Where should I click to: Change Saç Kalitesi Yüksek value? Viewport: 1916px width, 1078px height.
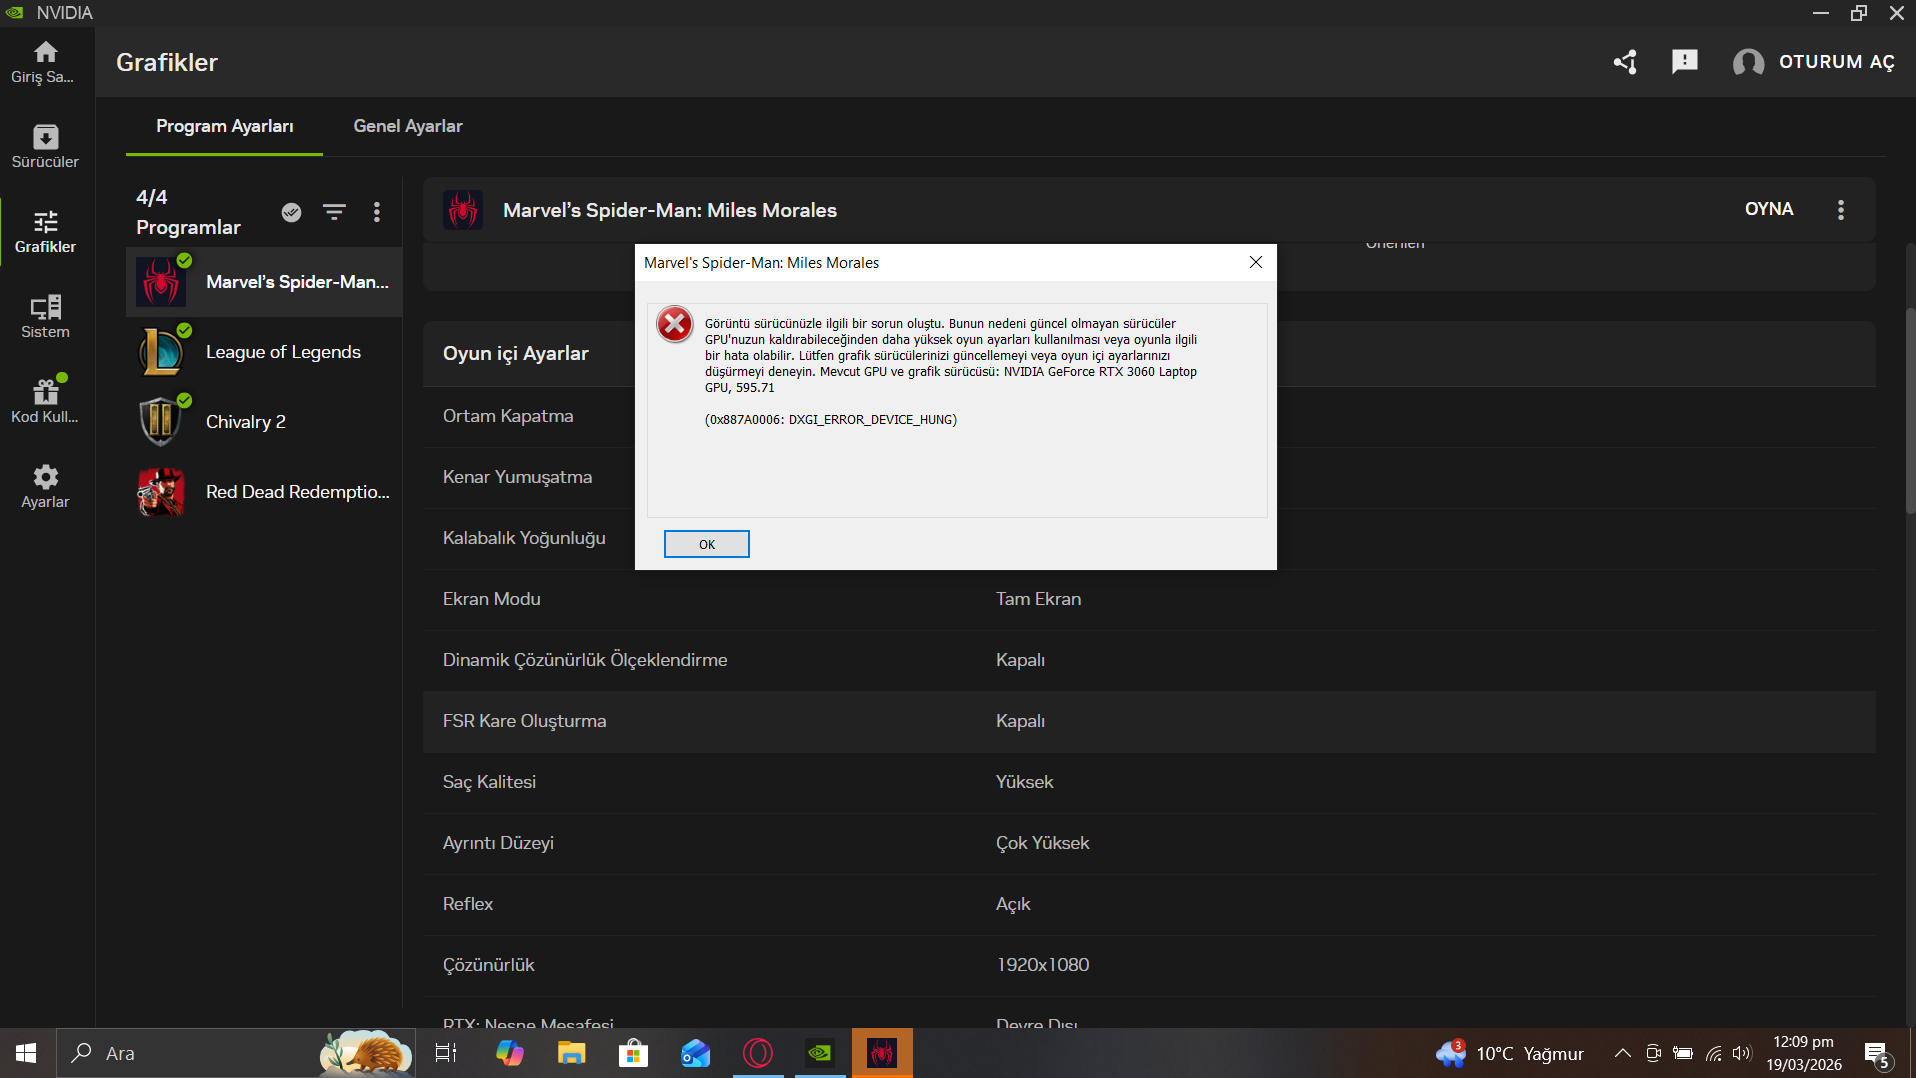click(x=1024, y=782)
